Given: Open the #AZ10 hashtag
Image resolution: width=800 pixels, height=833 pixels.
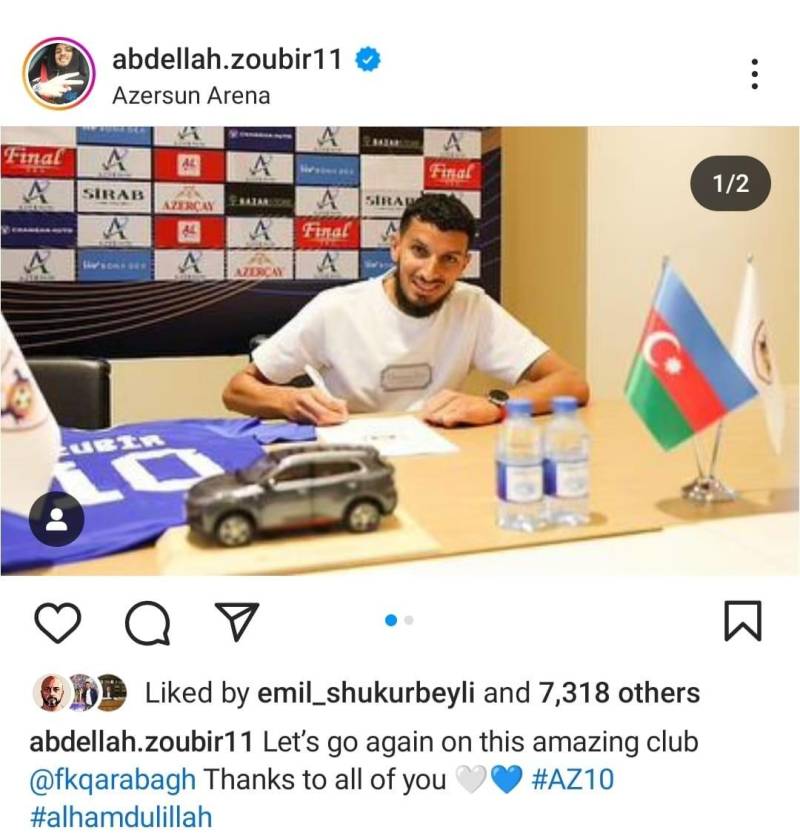Looking at the screenshot, I should pyautogui.click(x=573, y=780).
